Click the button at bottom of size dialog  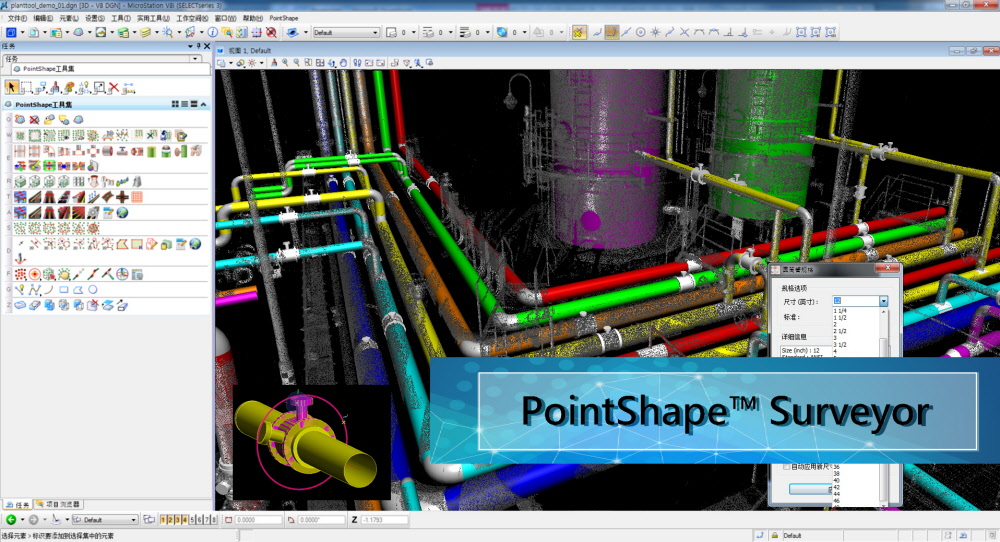(811, 489)
